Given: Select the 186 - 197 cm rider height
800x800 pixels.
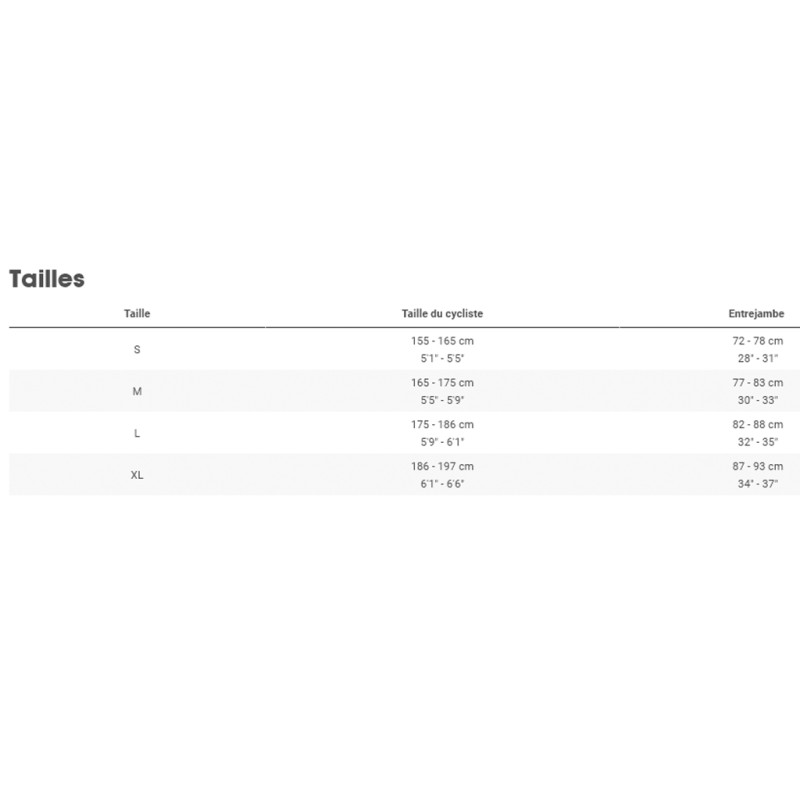Looking at the screenshot, I should [x=442, y=467].
